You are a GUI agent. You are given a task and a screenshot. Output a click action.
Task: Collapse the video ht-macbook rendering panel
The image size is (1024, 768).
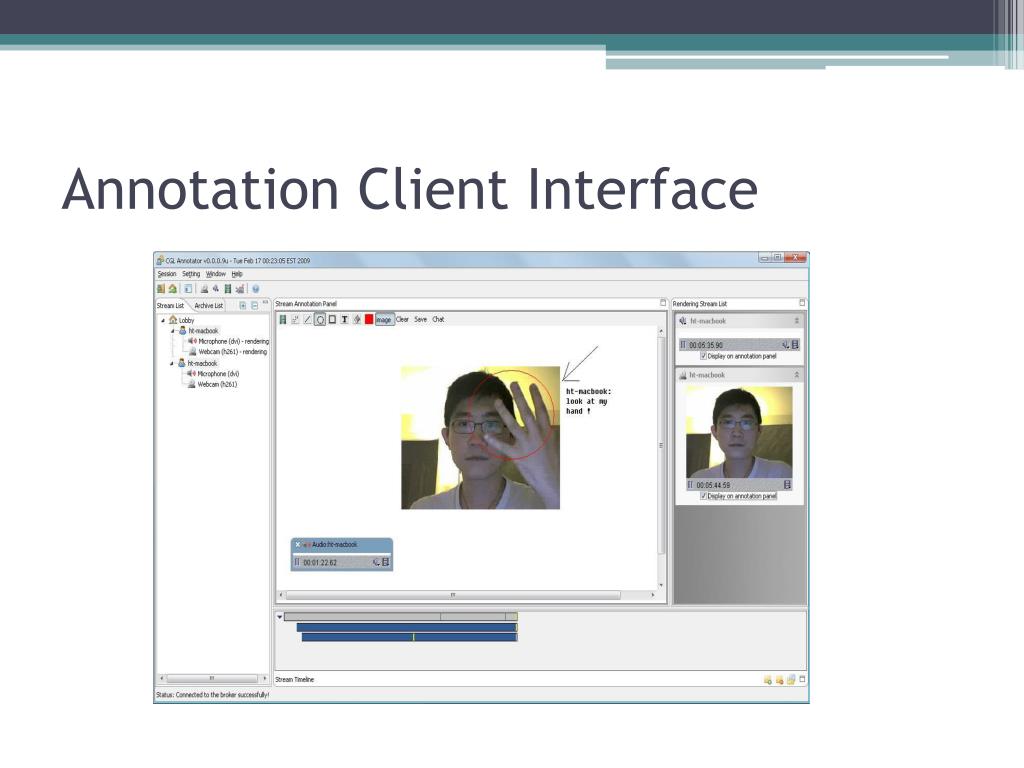coord(797,375)
